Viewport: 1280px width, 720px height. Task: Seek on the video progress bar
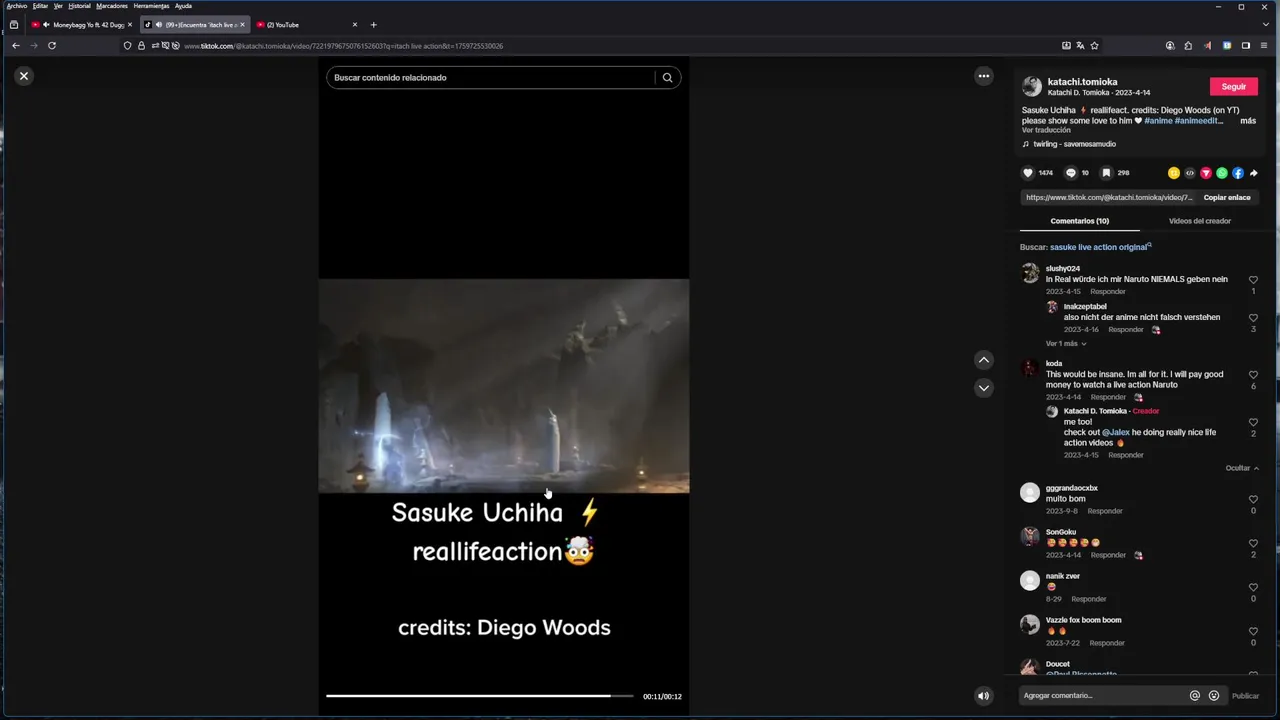[x=480, y=696]
